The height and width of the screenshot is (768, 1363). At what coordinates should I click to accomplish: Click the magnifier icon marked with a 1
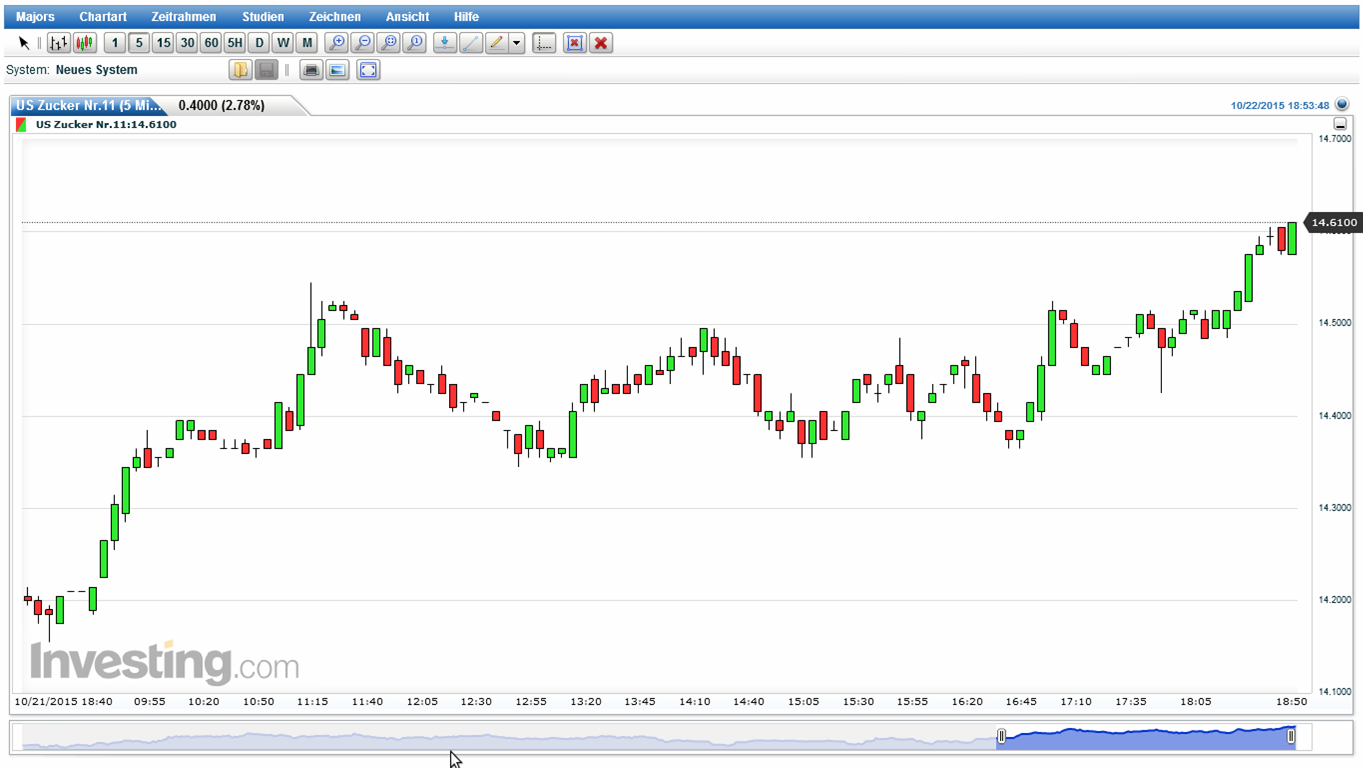414,43
